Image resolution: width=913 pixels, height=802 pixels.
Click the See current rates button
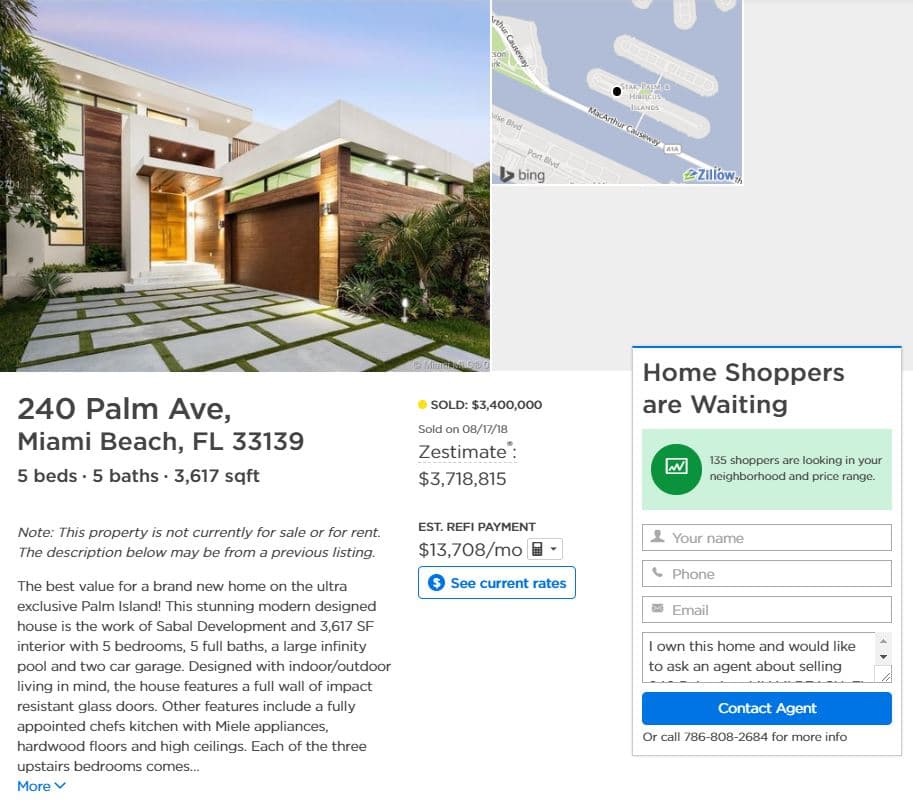coord(497,583)
